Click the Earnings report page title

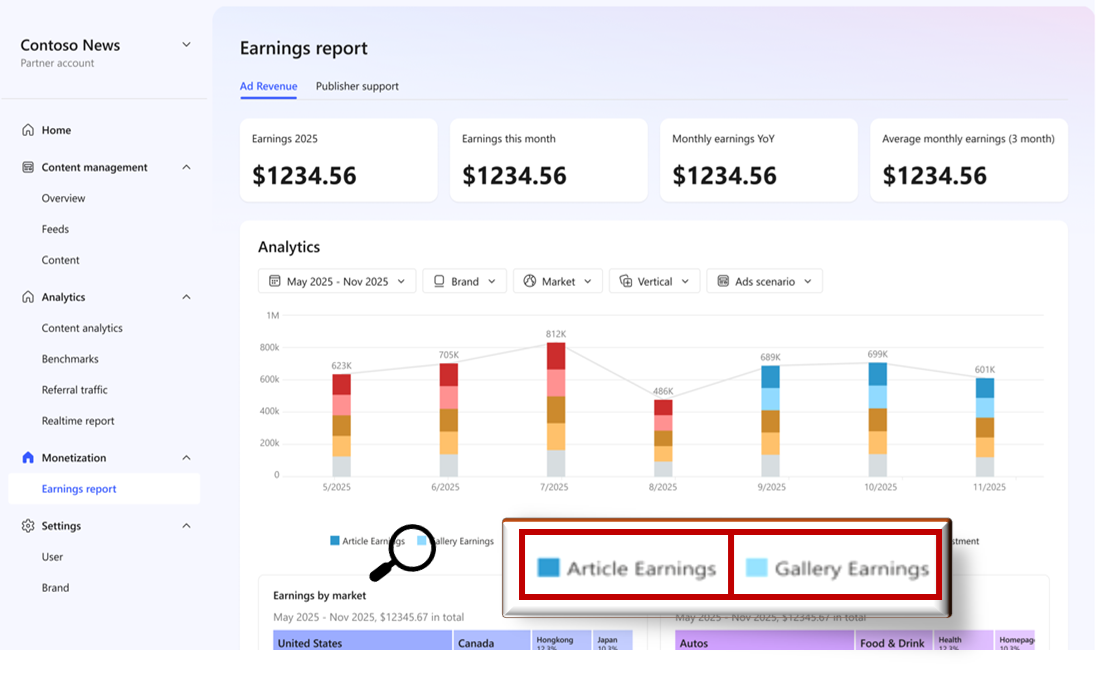303,48
